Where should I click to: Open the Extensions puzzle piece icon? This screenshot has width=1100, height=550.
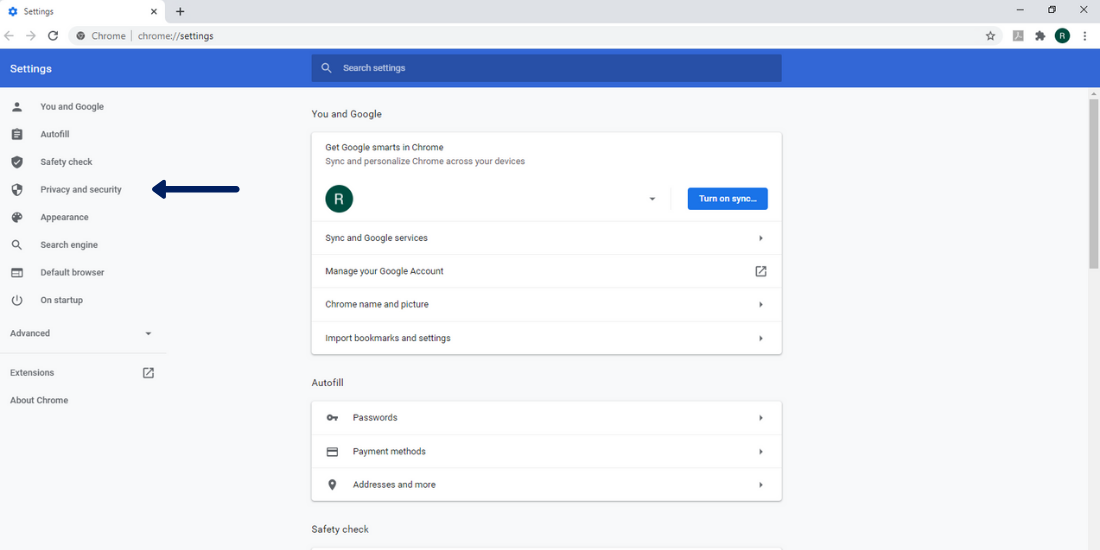(1040, 36)
